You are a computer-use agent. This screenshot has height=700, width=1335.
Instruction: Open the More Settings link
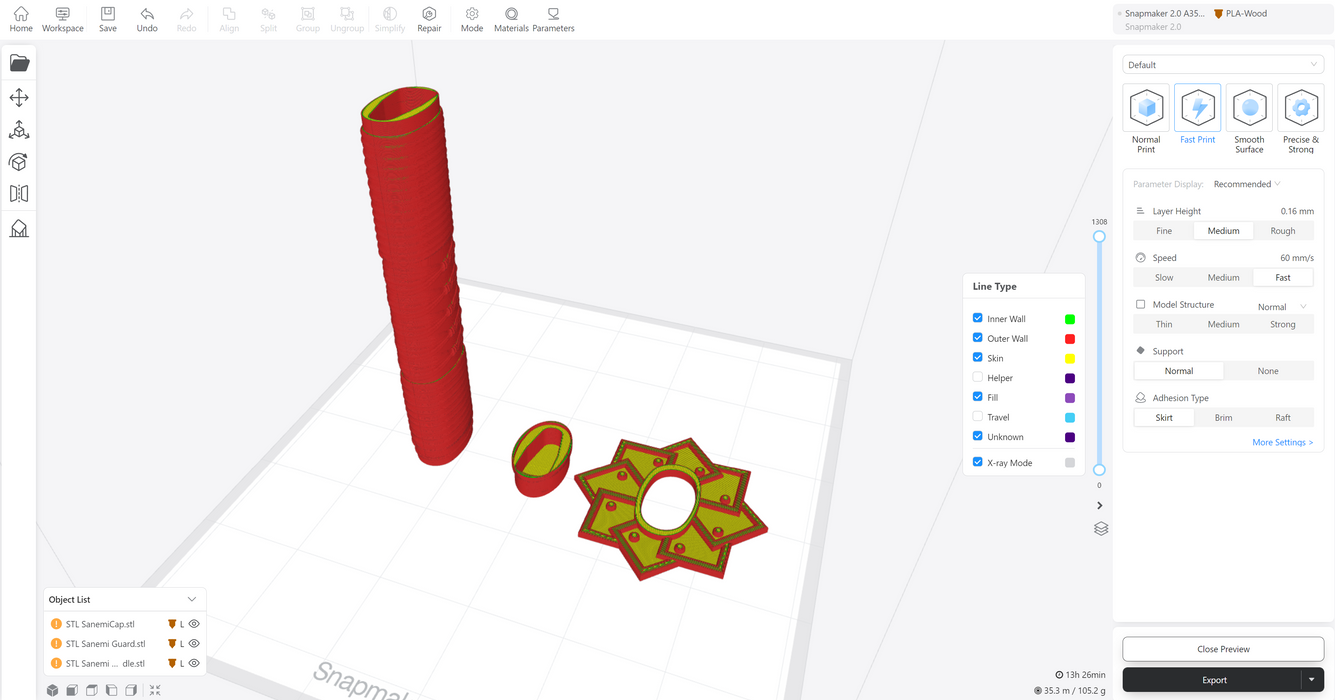point(1282,442)
